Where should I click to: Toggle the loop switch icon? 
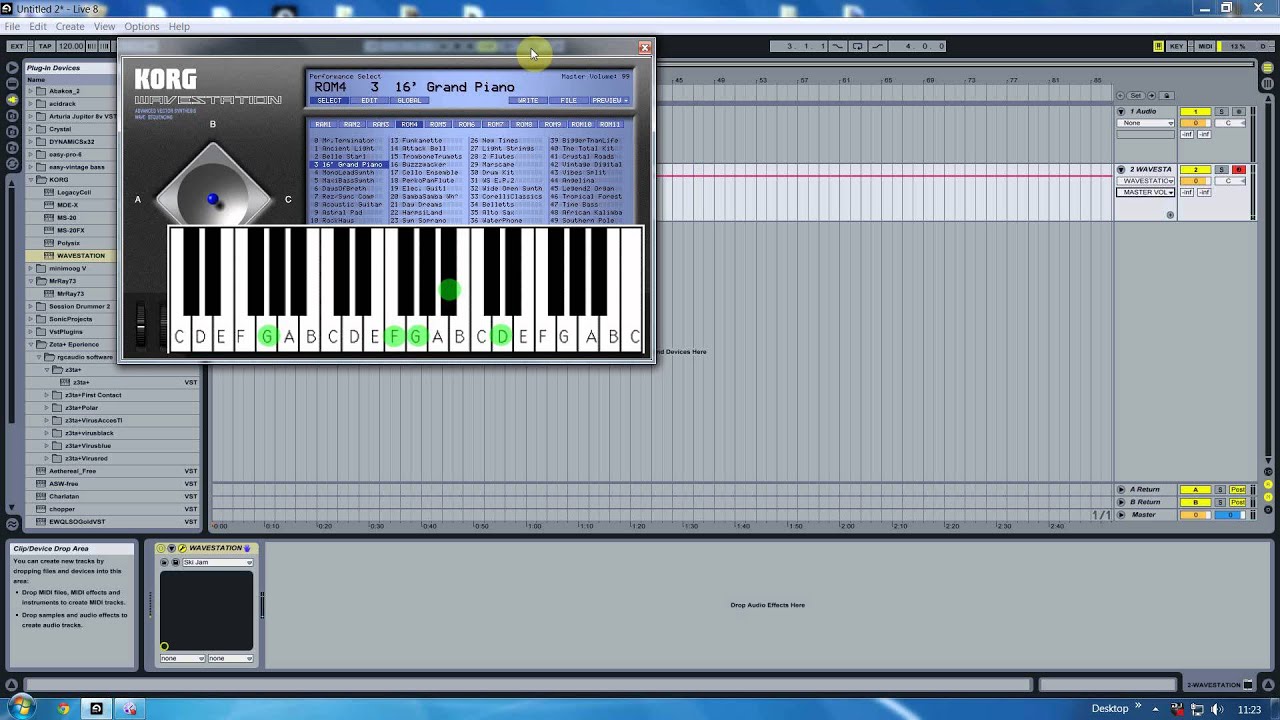857,46
